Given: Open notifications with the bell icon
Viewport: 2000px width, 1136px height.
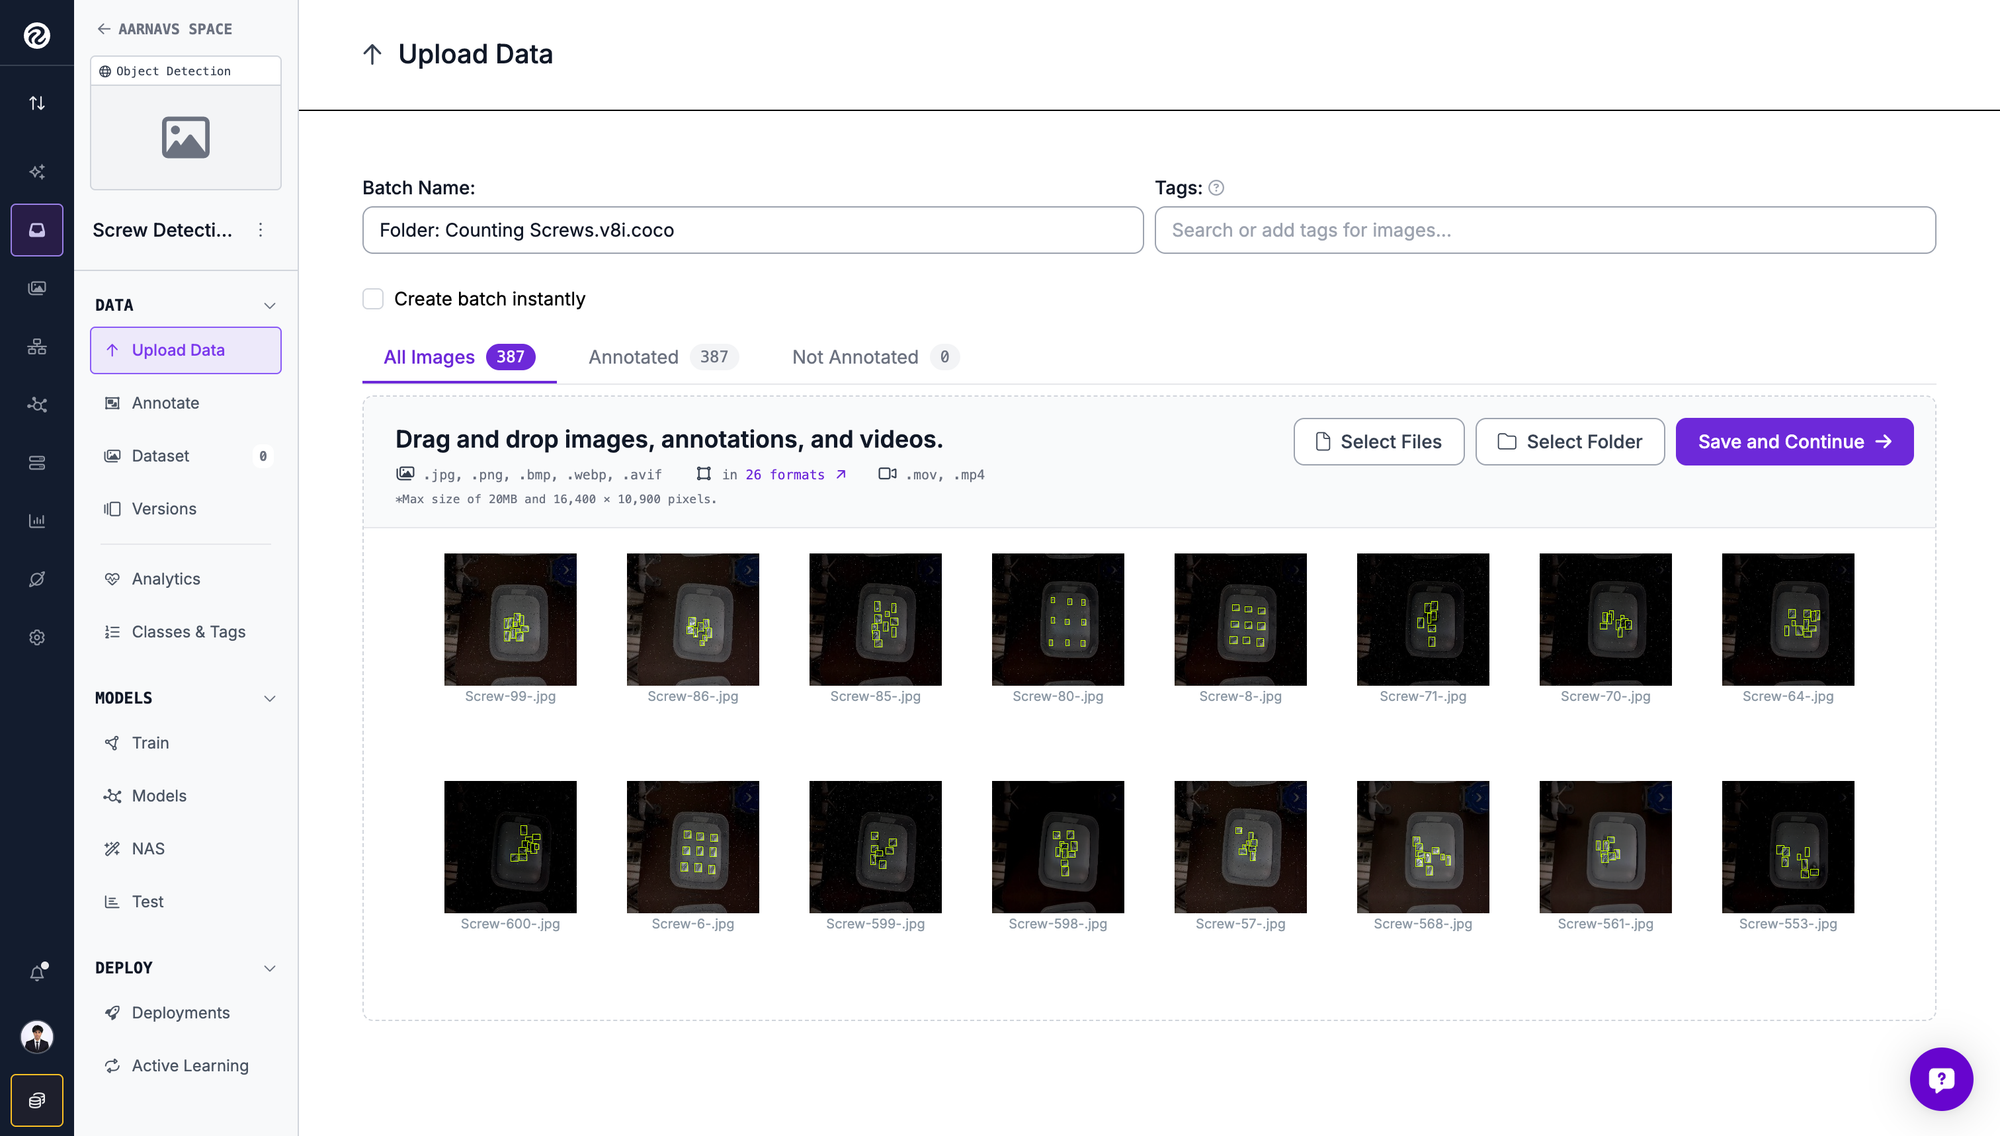Looking at the screenshot, I should [37, 973].
